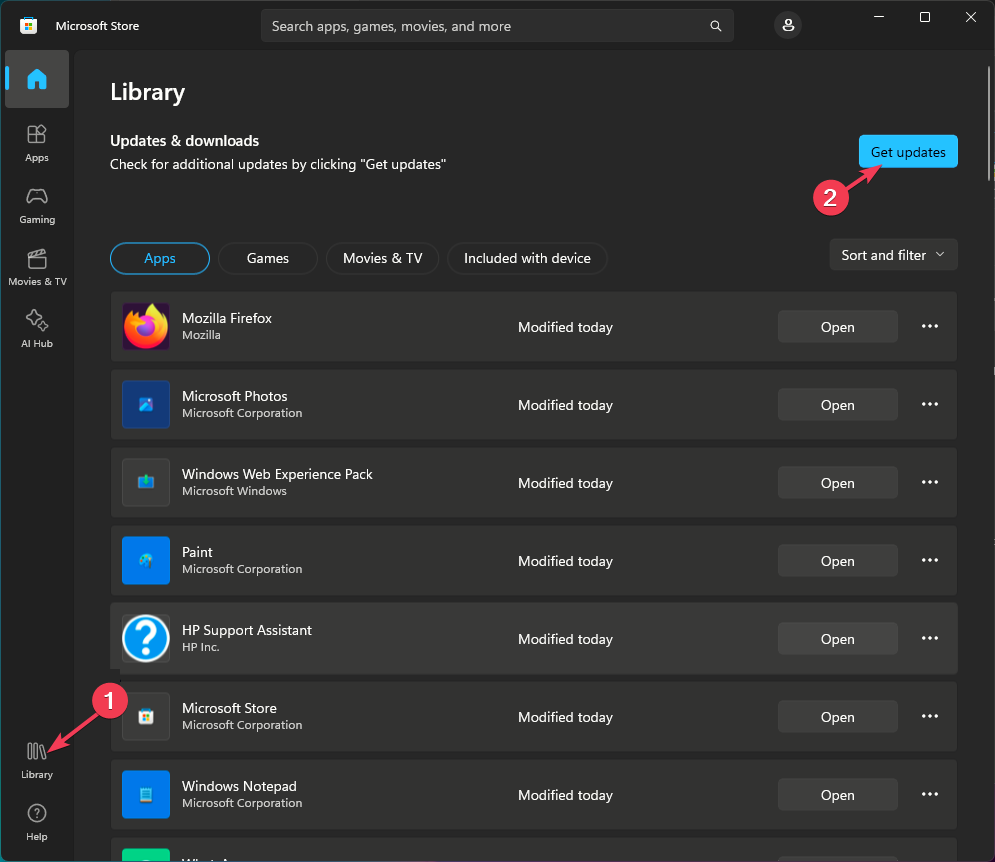The width and height of the screenshot is (995, 862).
Task: Click the Paint app name
Action: tap(197, 552)
